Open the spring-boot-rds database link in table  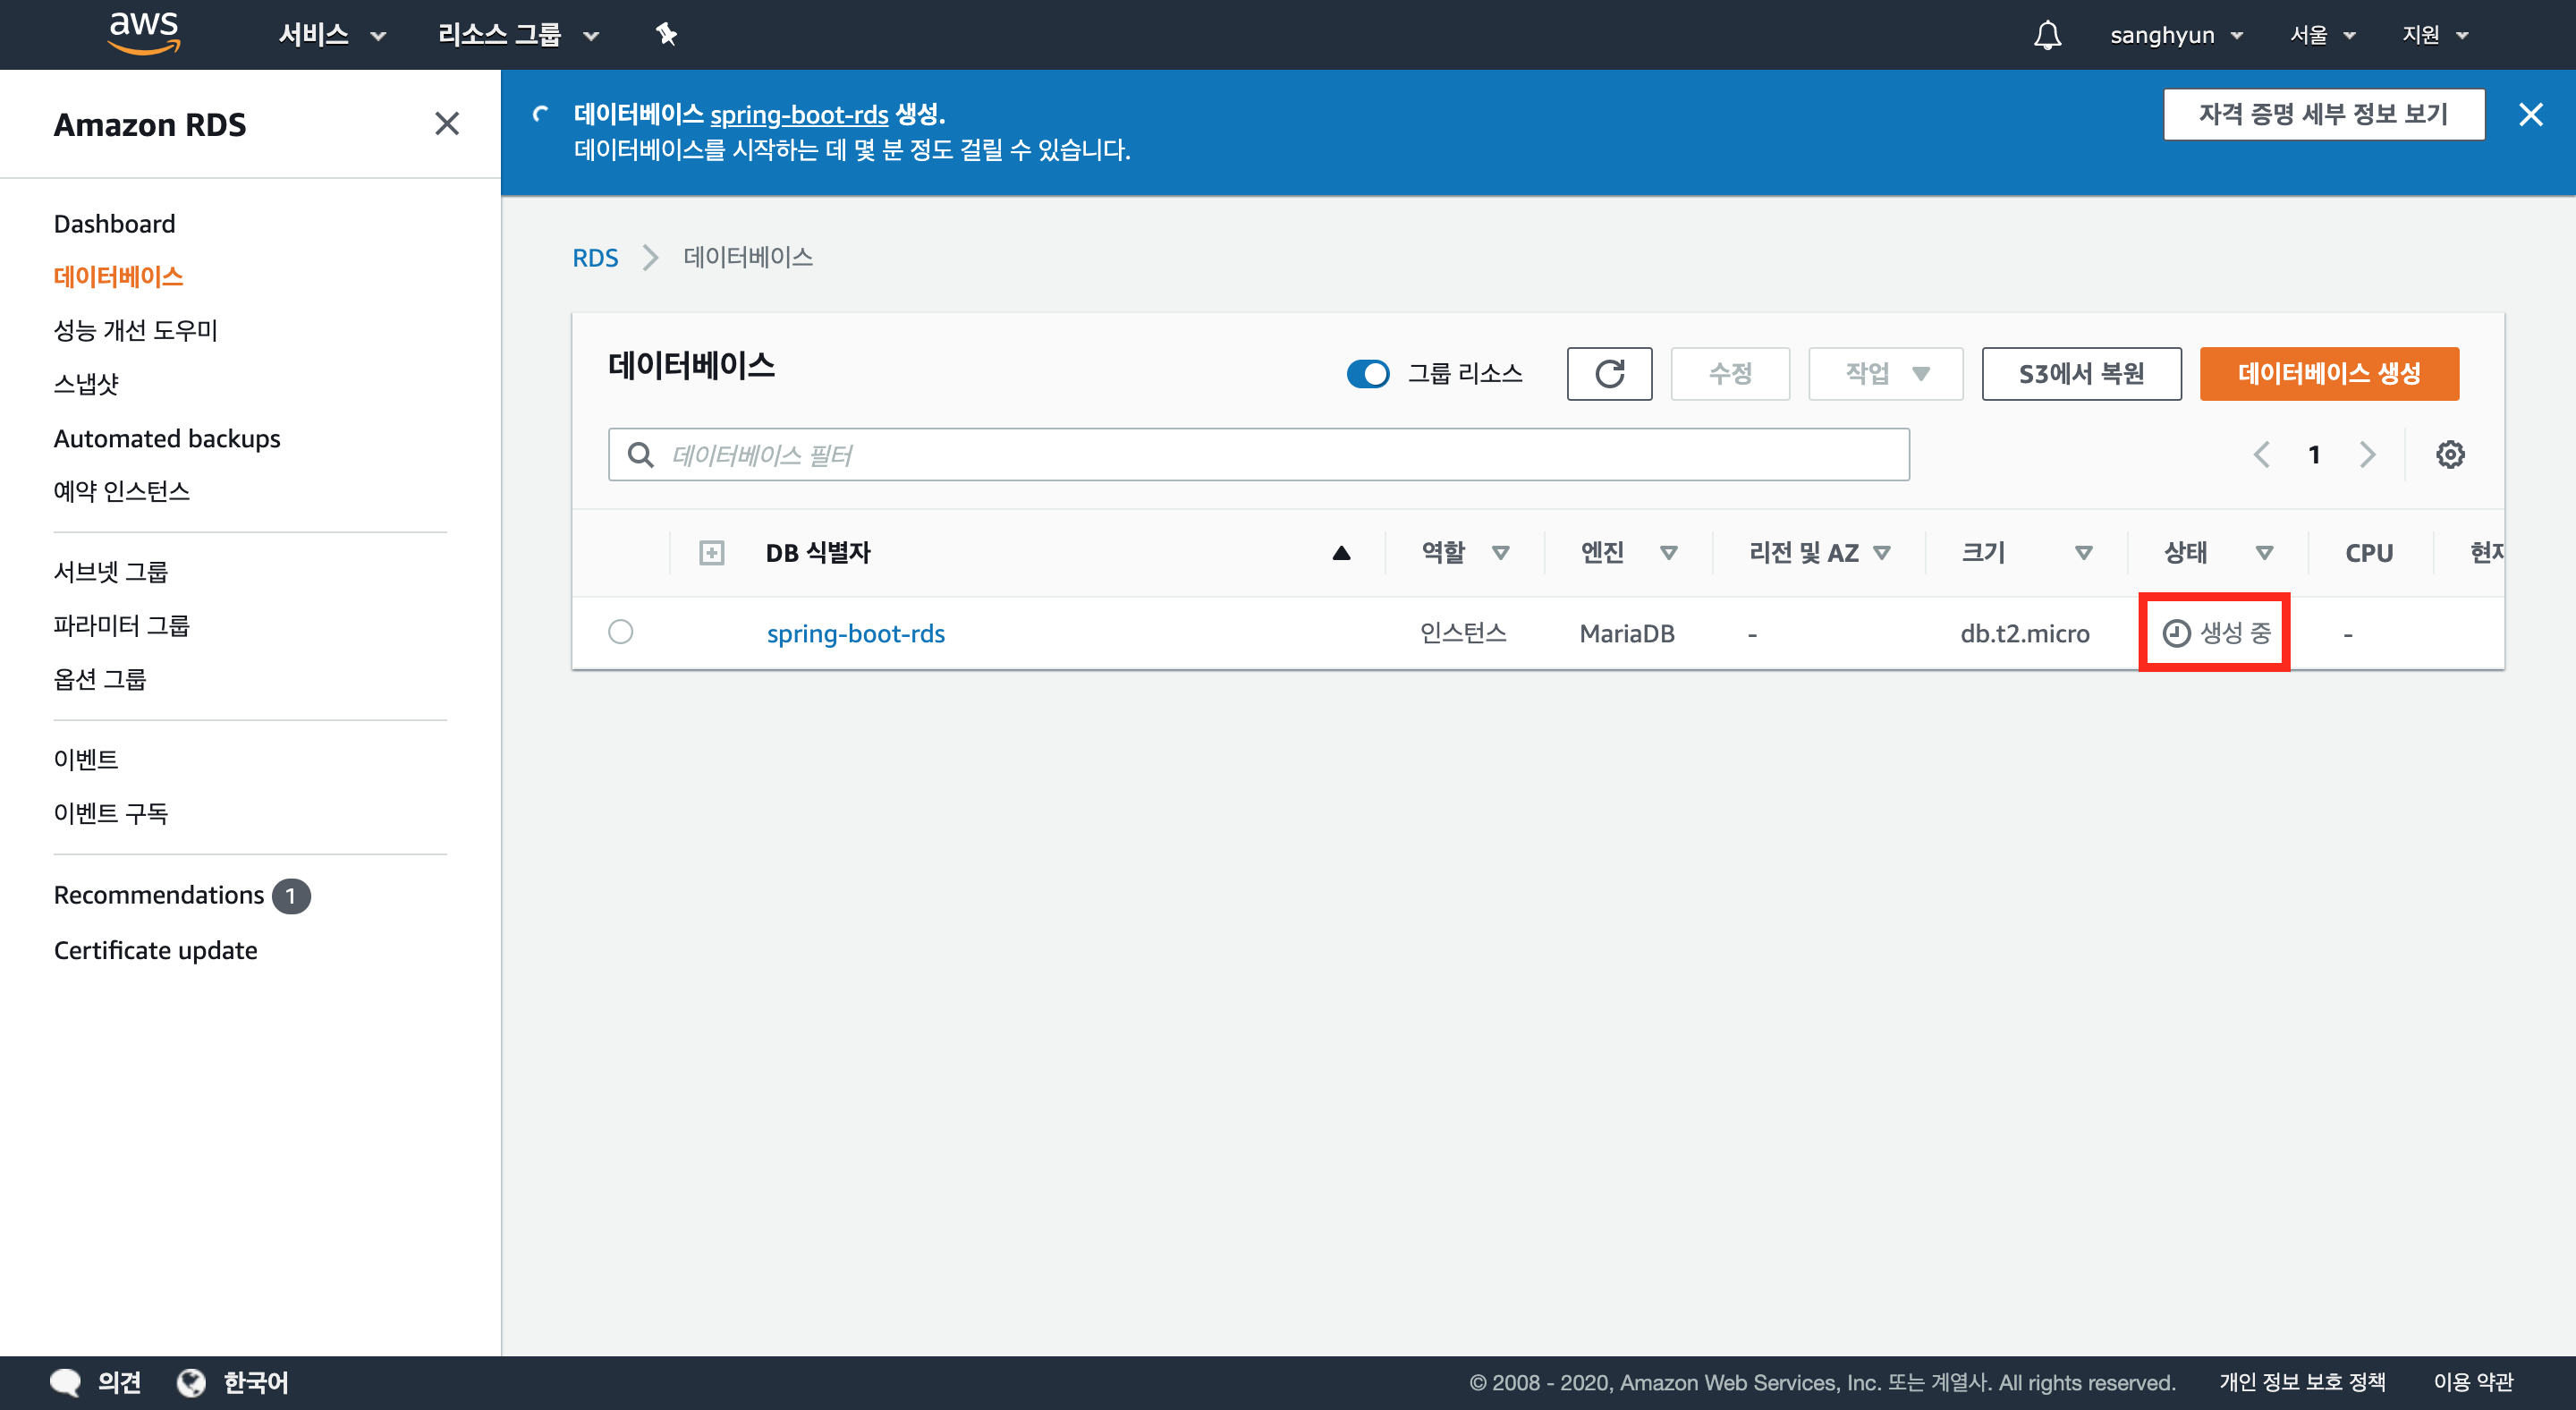[x=855, y=633]
